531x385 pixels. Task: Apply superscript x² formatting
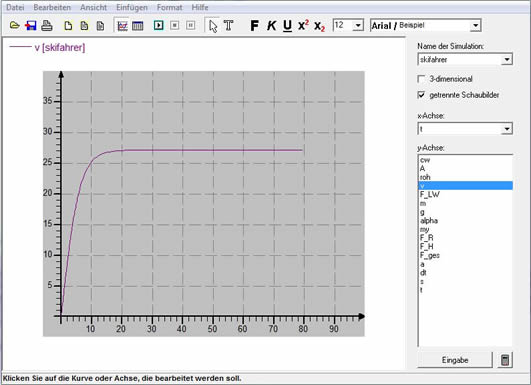pos(303,25)
